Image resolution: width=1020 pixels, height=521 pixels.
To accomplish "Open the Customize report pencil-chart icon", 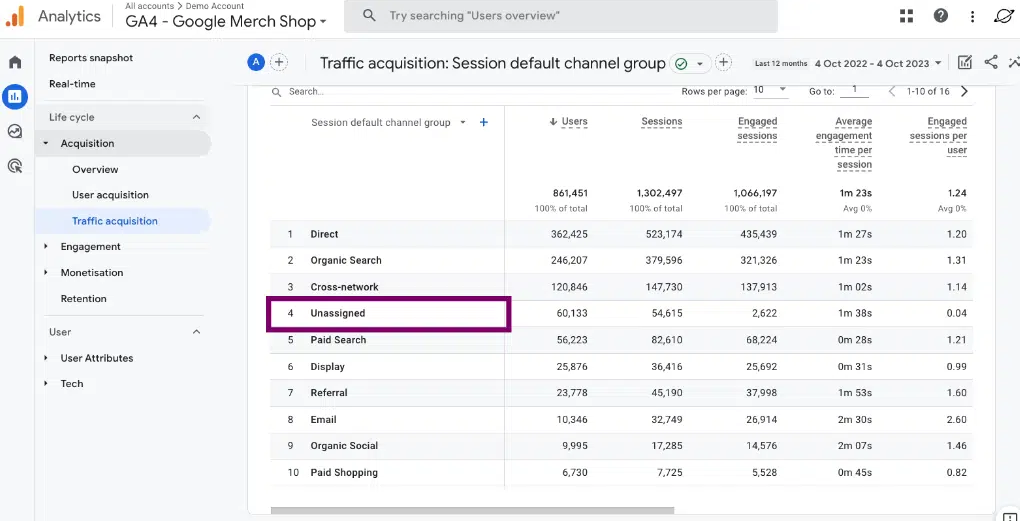I will 964,62.
